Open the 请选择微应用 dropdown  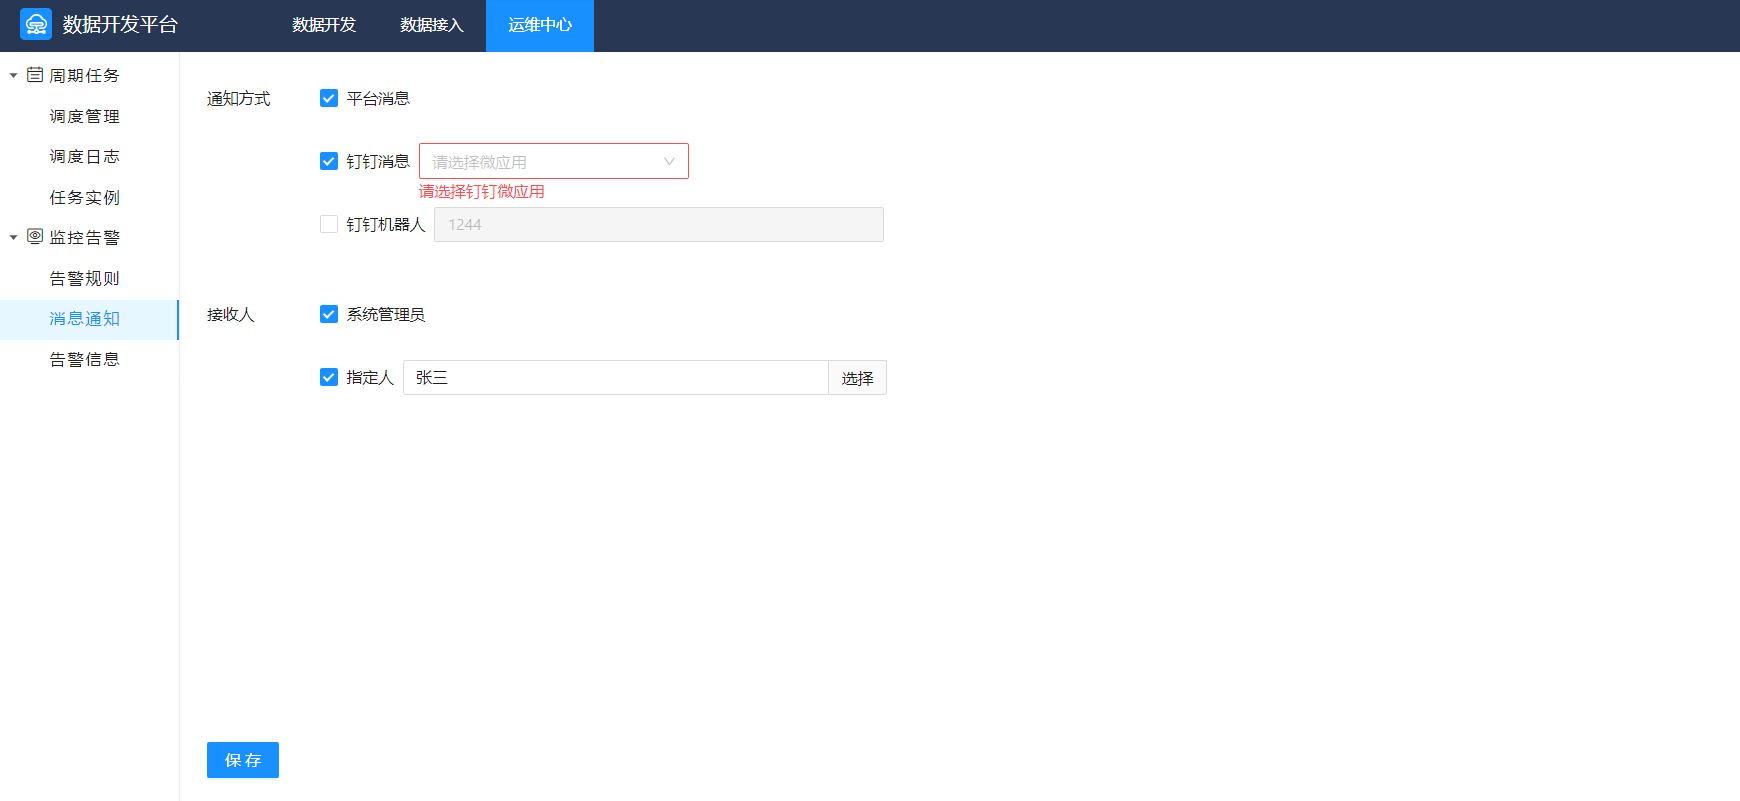coord(553,161)
